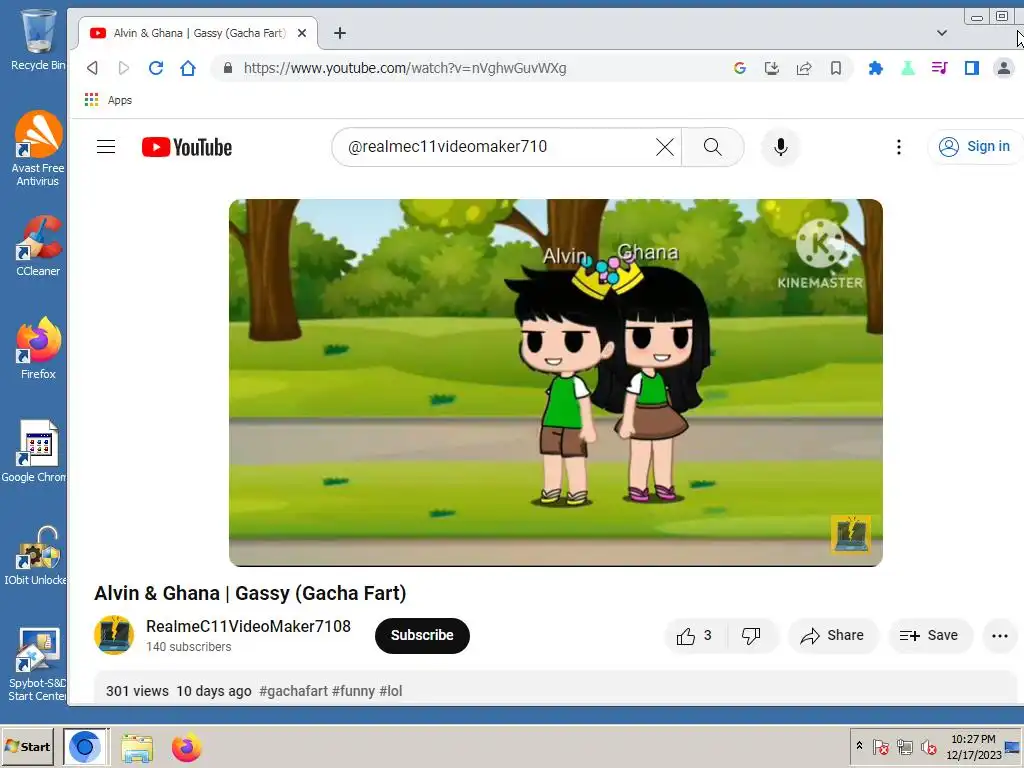Launch Firefox from the taskbar
The width and height of the screenshot is (1024, 768).
[x=186, y=747]
